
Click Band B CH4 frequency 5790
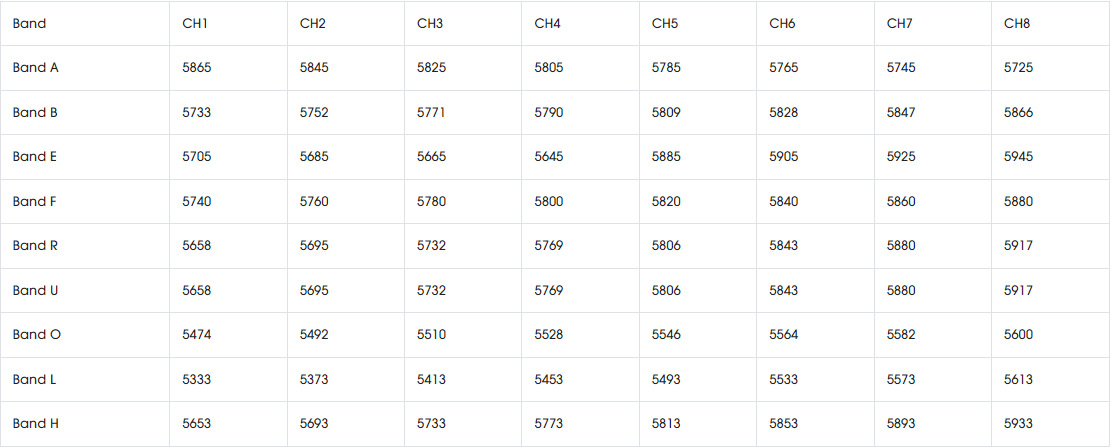(x=549, y=112)
